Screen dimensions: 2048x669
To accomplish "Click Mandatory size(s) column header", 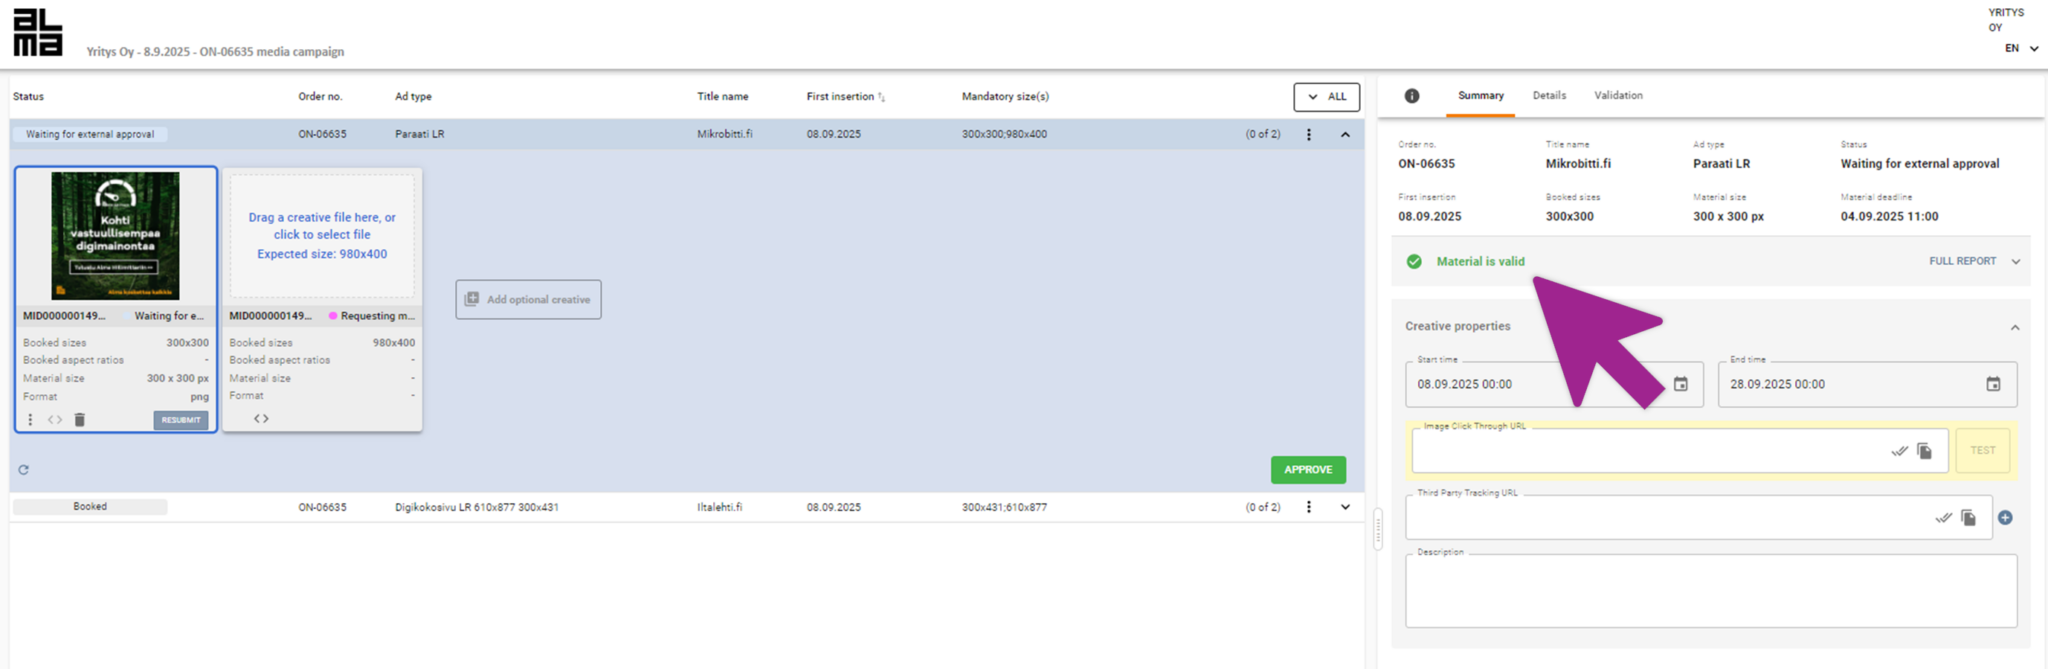I will point(1005,97).
